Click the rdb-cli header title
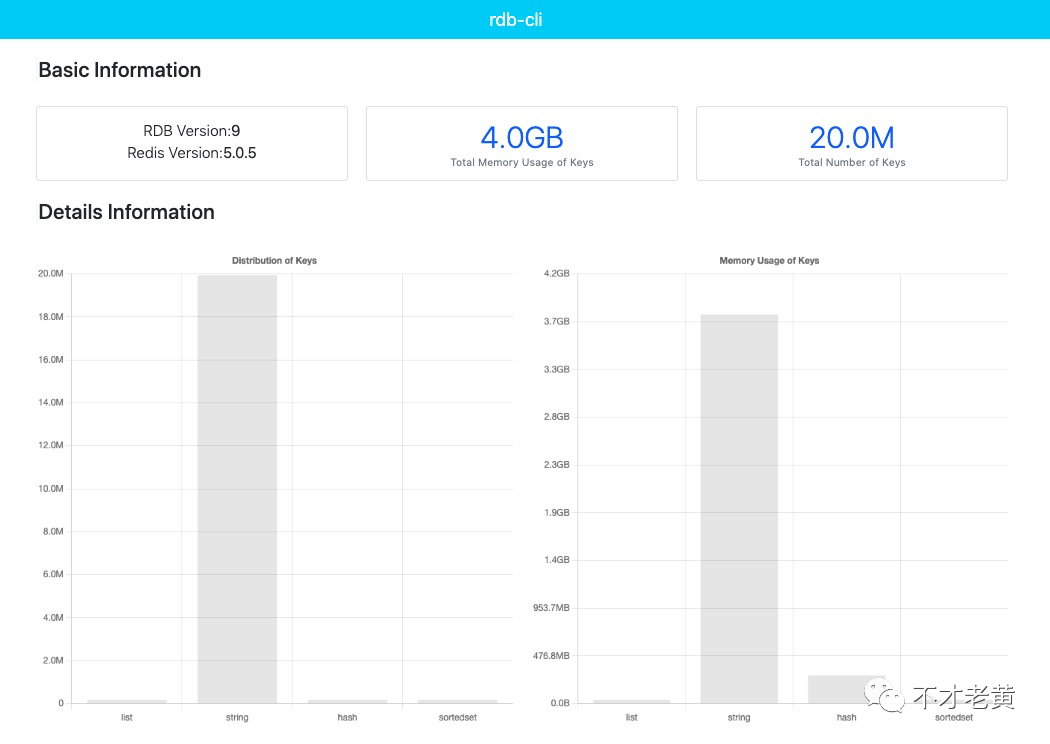 pos(515,19)
